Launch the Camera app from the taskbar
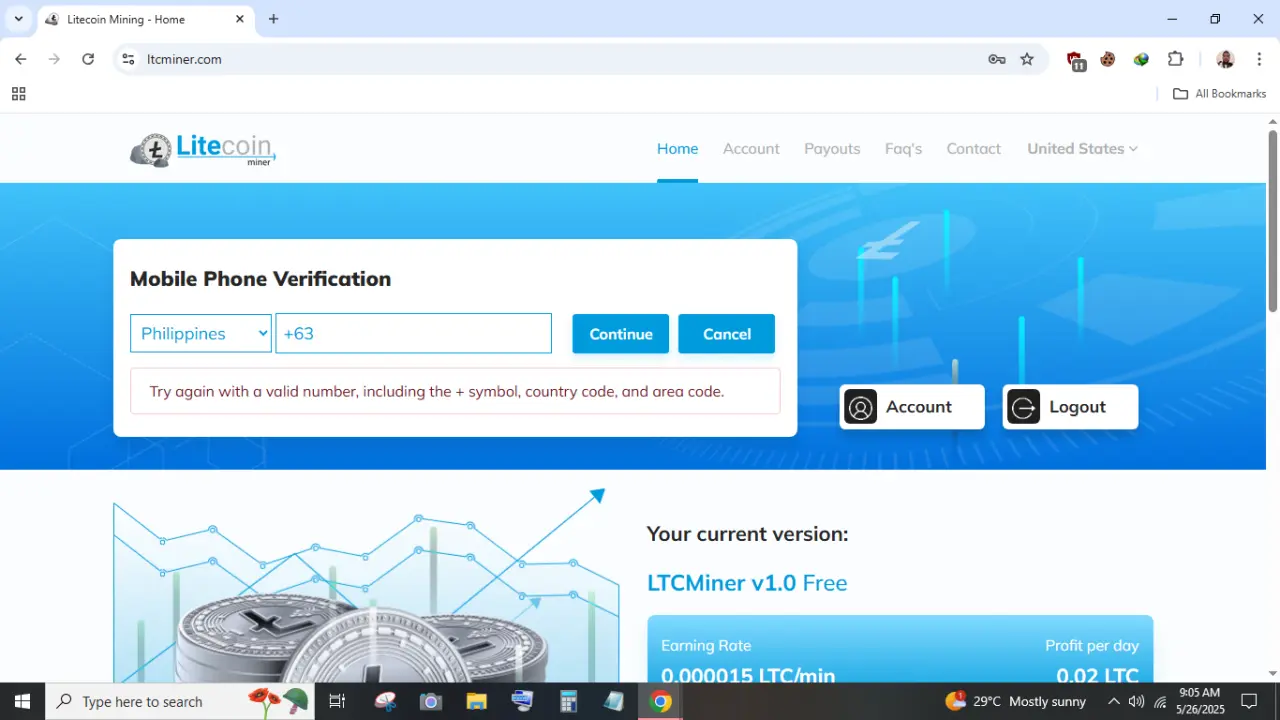This screenshot has width=1280, height=720. pos(431,701)
